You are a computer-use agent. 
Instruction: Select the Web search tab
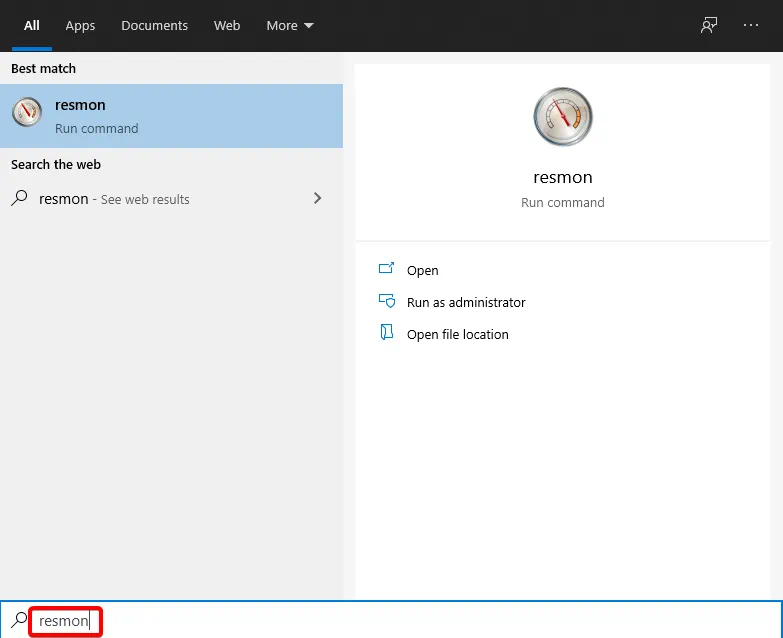227,25
